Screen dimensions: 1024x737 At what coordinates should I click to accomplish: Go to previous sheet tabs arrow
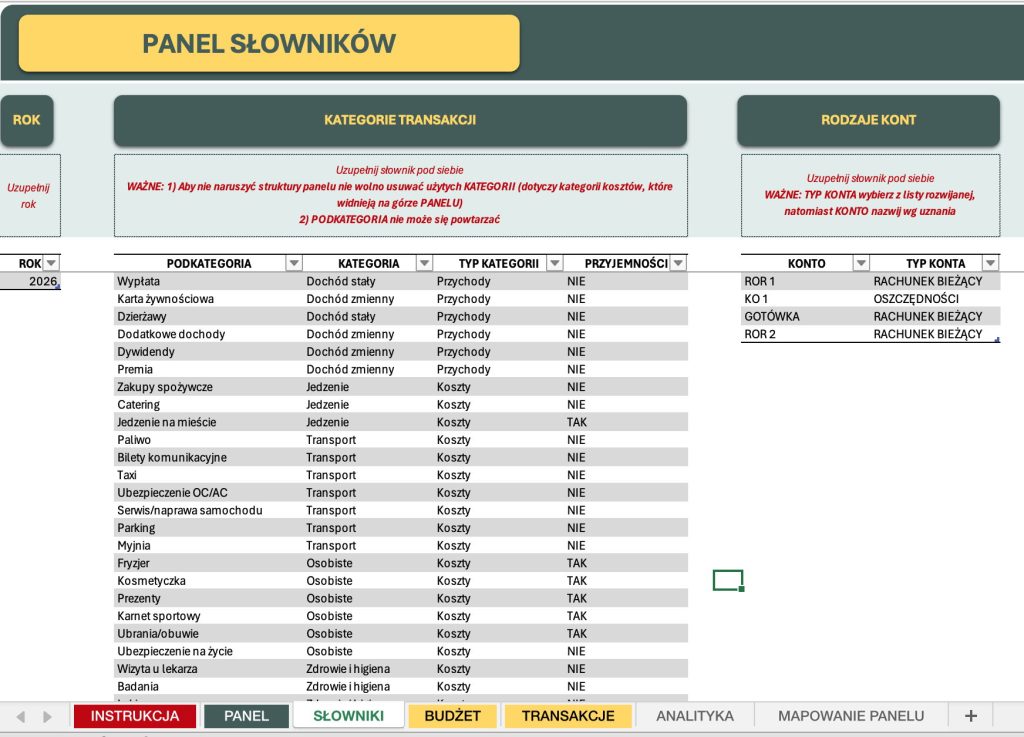click(21, 716)
